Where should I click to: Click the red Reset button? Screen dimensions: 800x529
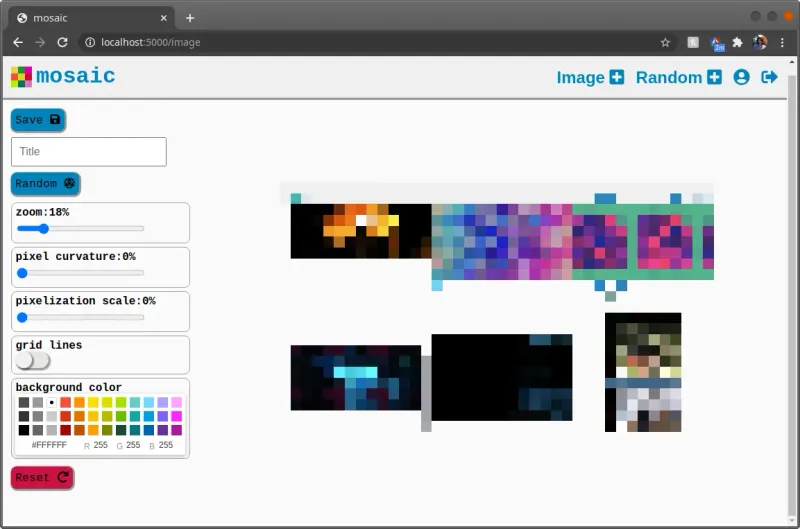pos(42,477)
